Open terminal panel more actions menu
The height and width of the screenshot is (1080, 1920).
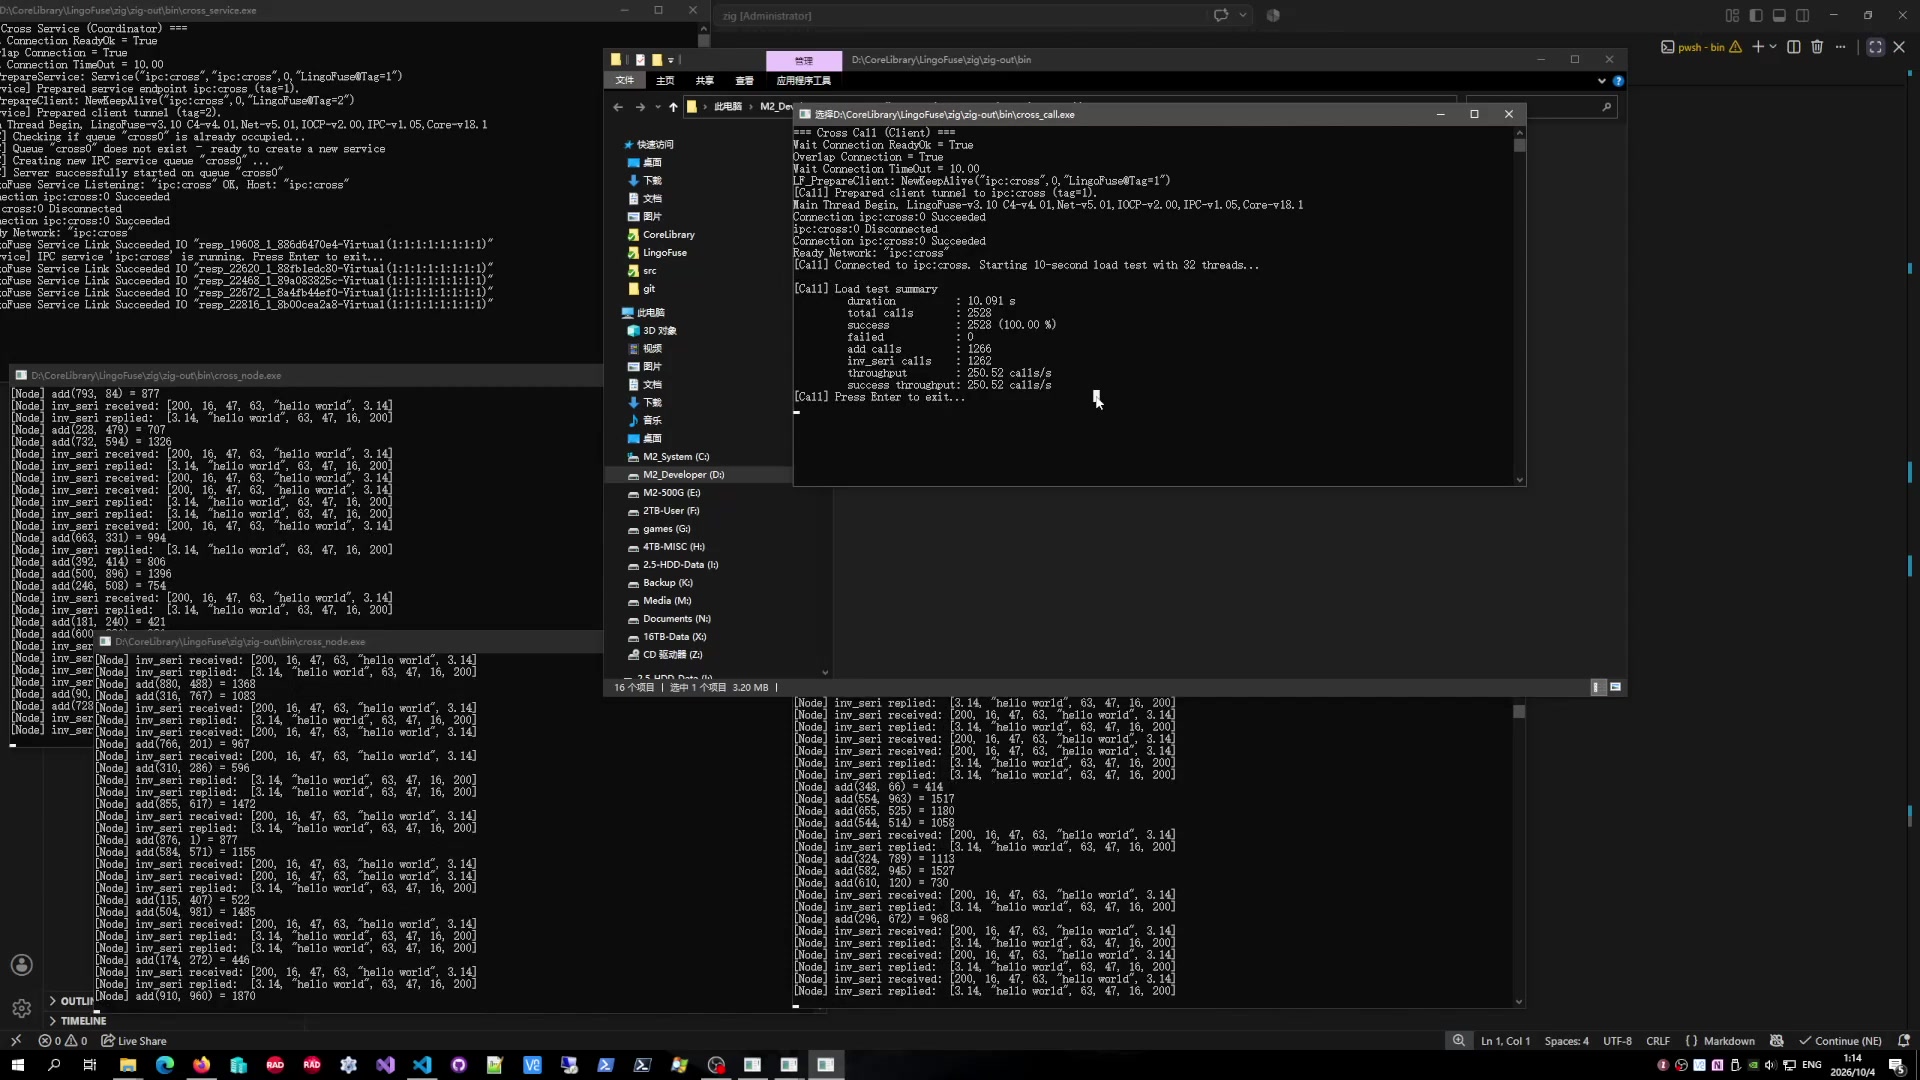1840,47
